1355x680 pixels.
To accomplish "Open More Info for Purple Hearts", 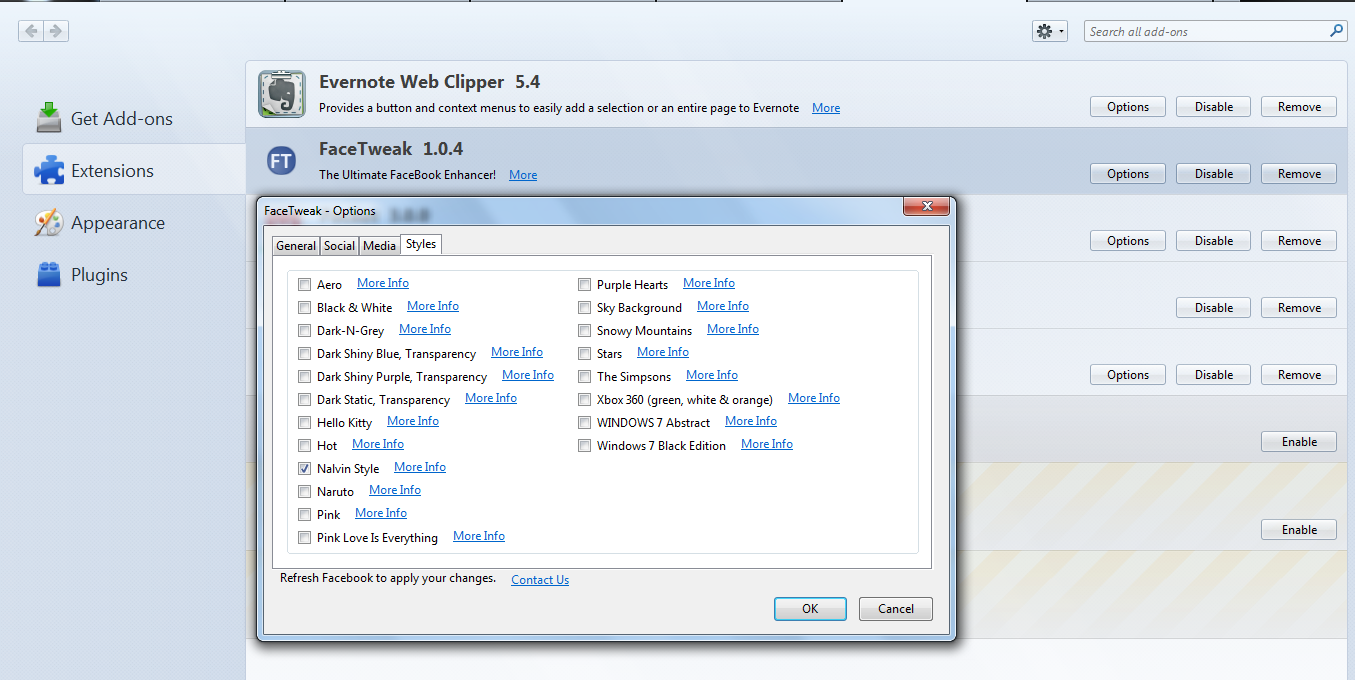I will [x=709, y=283].
